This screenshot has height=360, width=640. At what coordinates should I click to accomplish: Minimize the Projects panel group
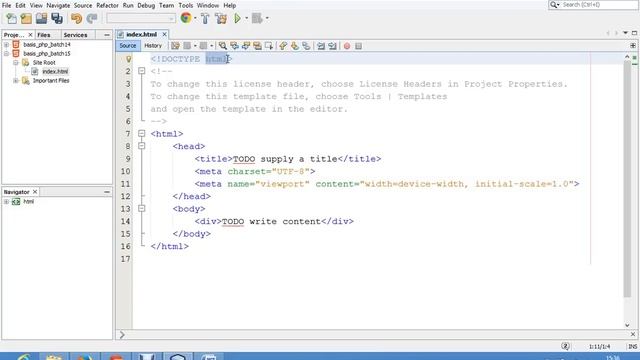point(107,35)
